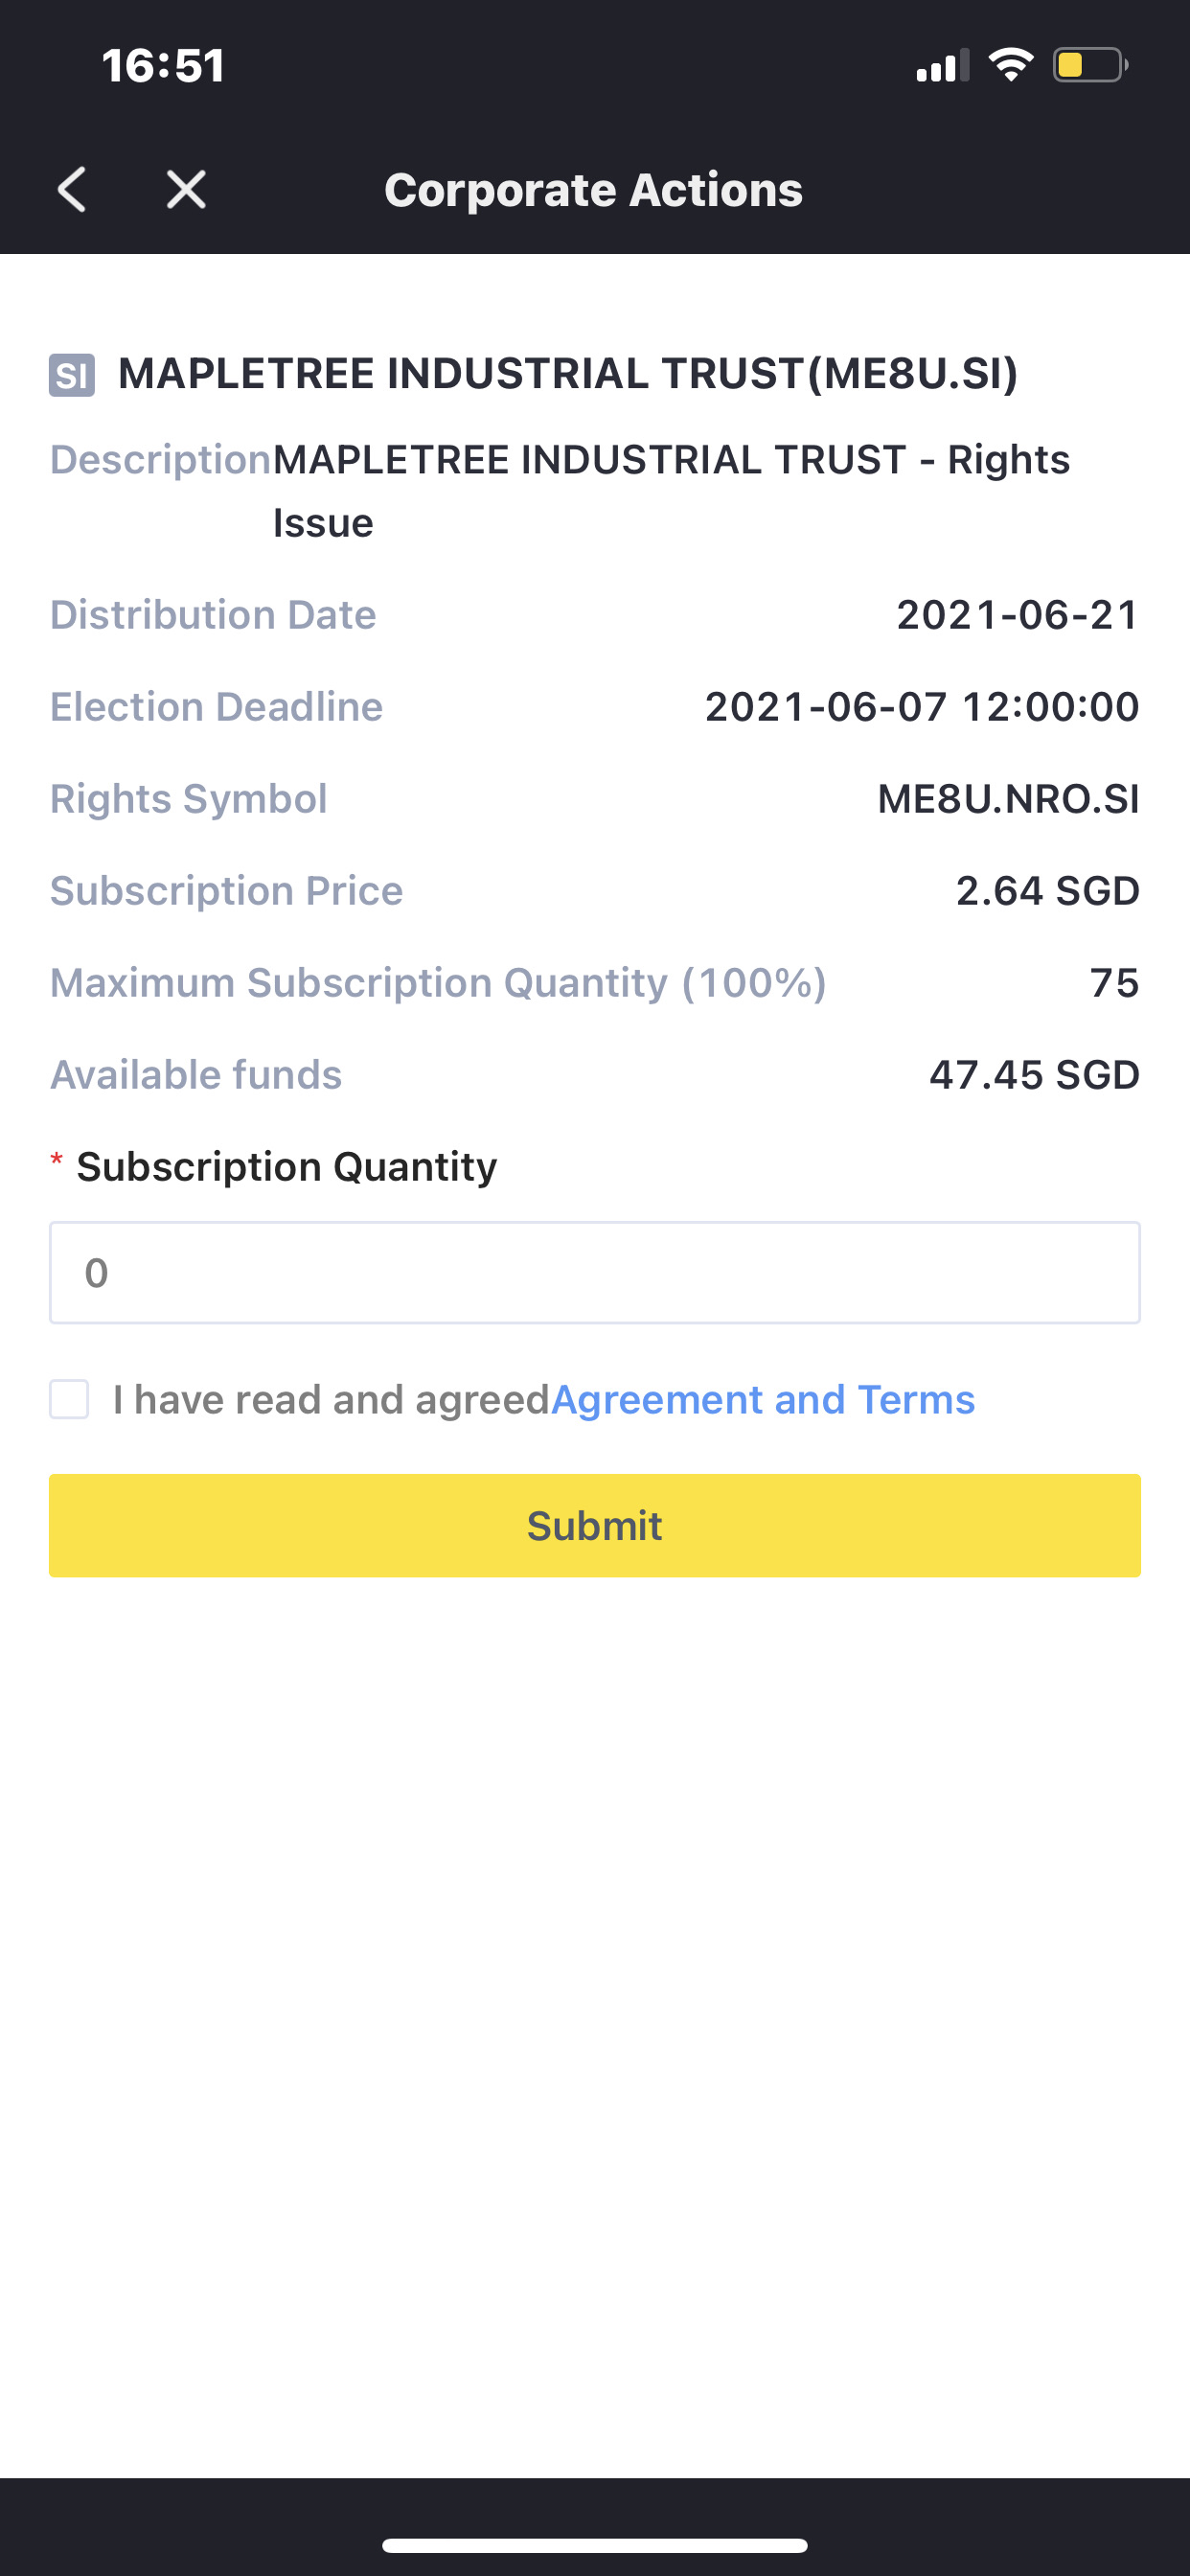Tap the battery indicator icon
Screen dimensions: 1190x2576
tap(1090, 65)
